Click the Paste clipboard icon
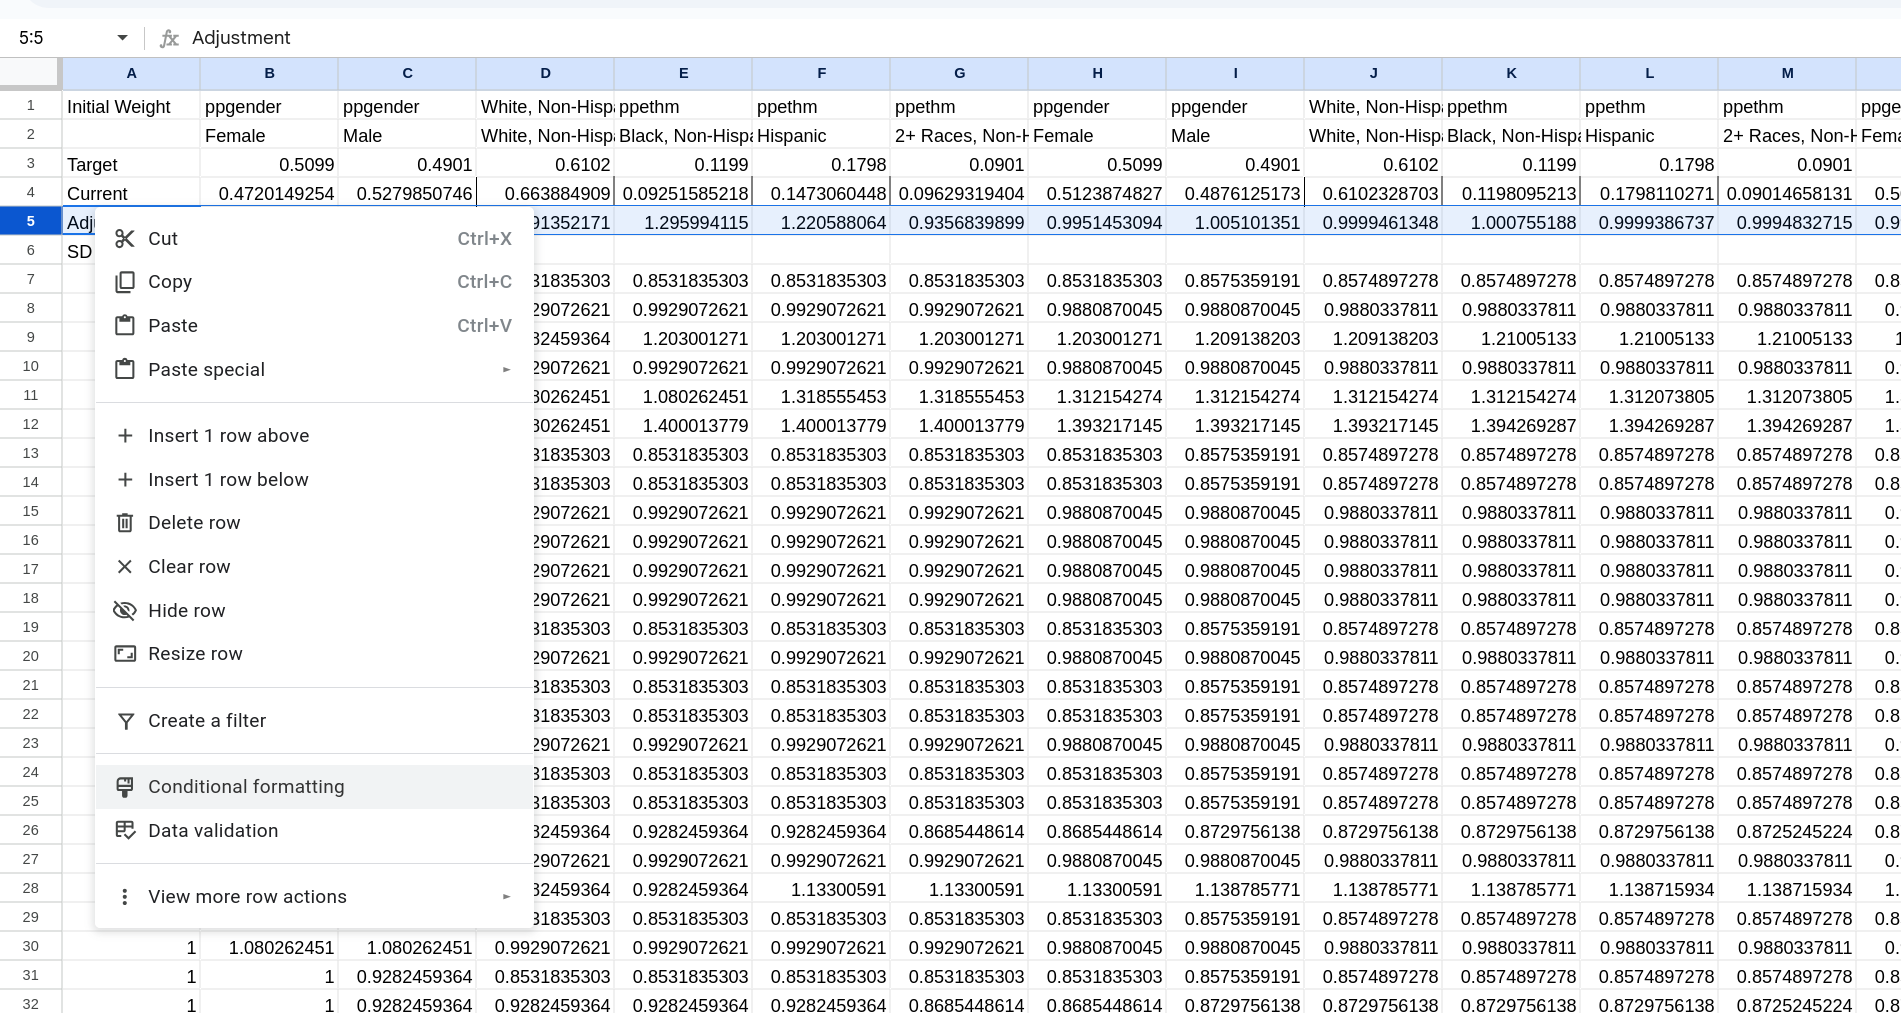The image size is (1901, 1013). 125,326
